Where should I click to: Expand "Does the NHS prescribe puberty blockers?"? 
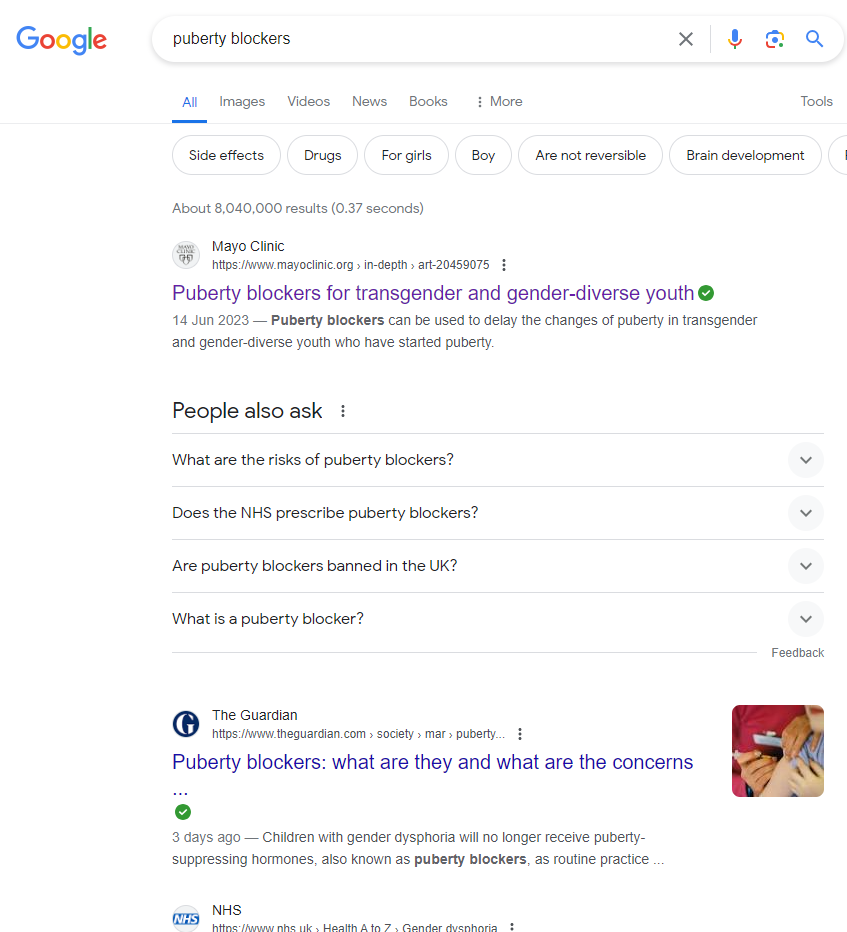(x=805, y=513)
